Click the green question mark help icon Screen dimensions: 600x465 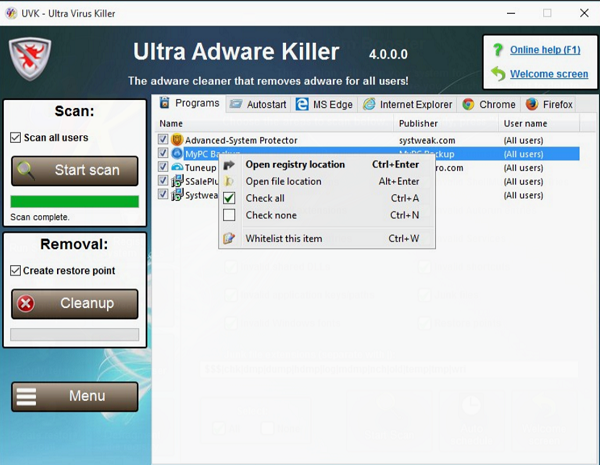tap(498, 50)
